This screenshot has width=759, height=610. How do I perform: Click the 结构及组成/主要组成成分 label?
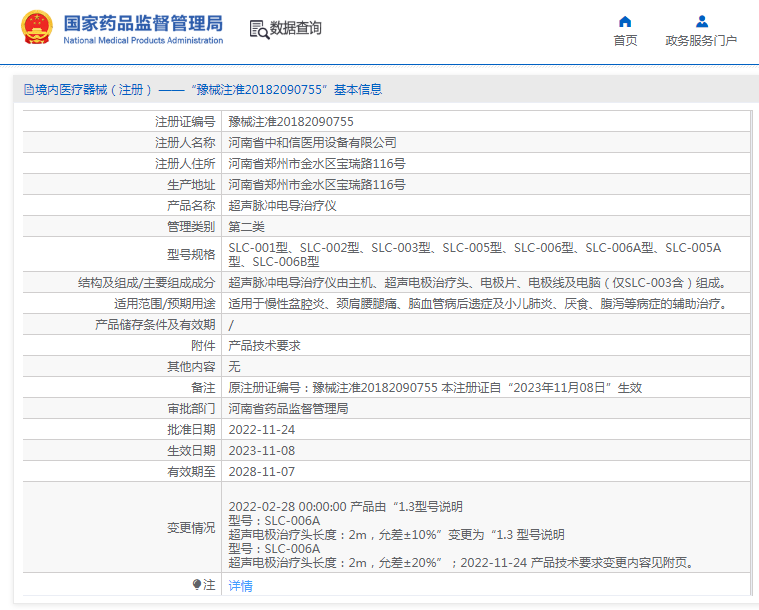(x=147, y=283)
